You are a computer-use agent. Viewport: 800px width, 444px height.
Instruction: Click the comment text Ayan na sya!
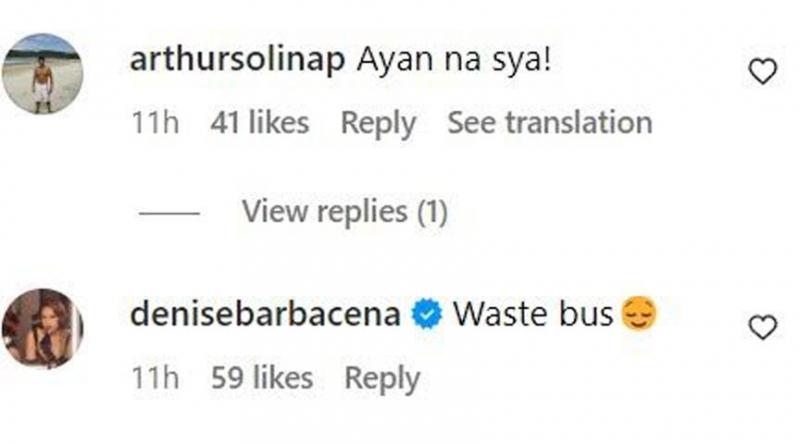click(x=454, y=61)
